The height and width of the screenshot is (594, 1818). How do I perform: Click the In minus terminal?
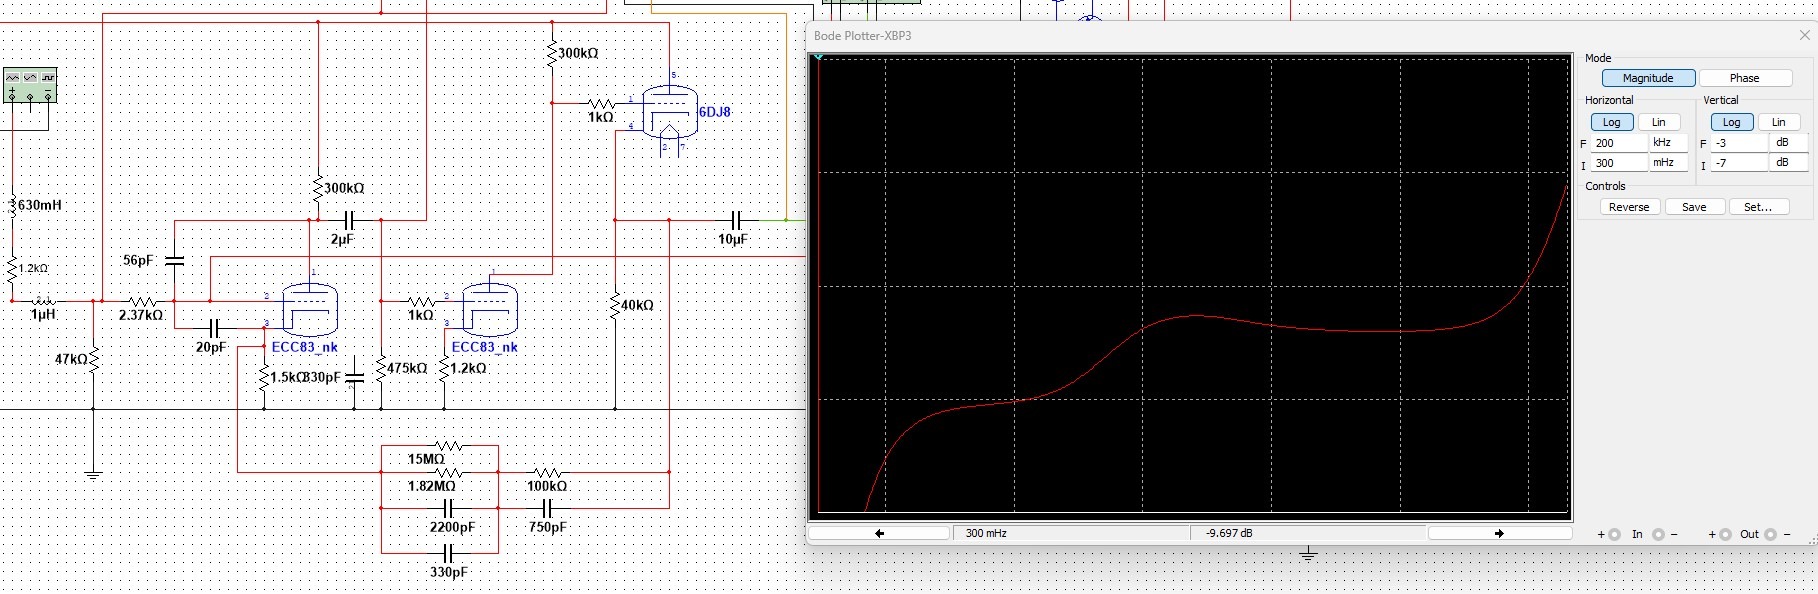tap(1658, 534)
